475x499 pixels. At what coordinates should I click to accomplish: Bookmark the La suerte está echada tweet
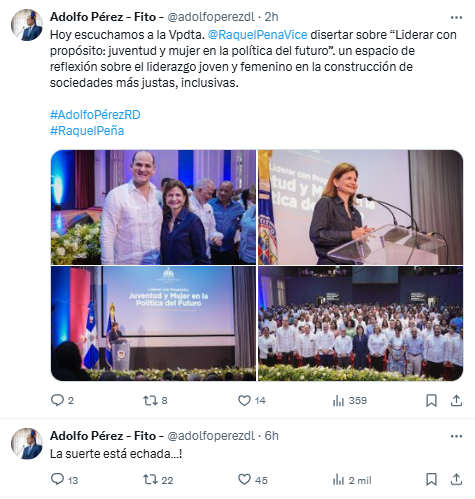[x=431, y=480]
